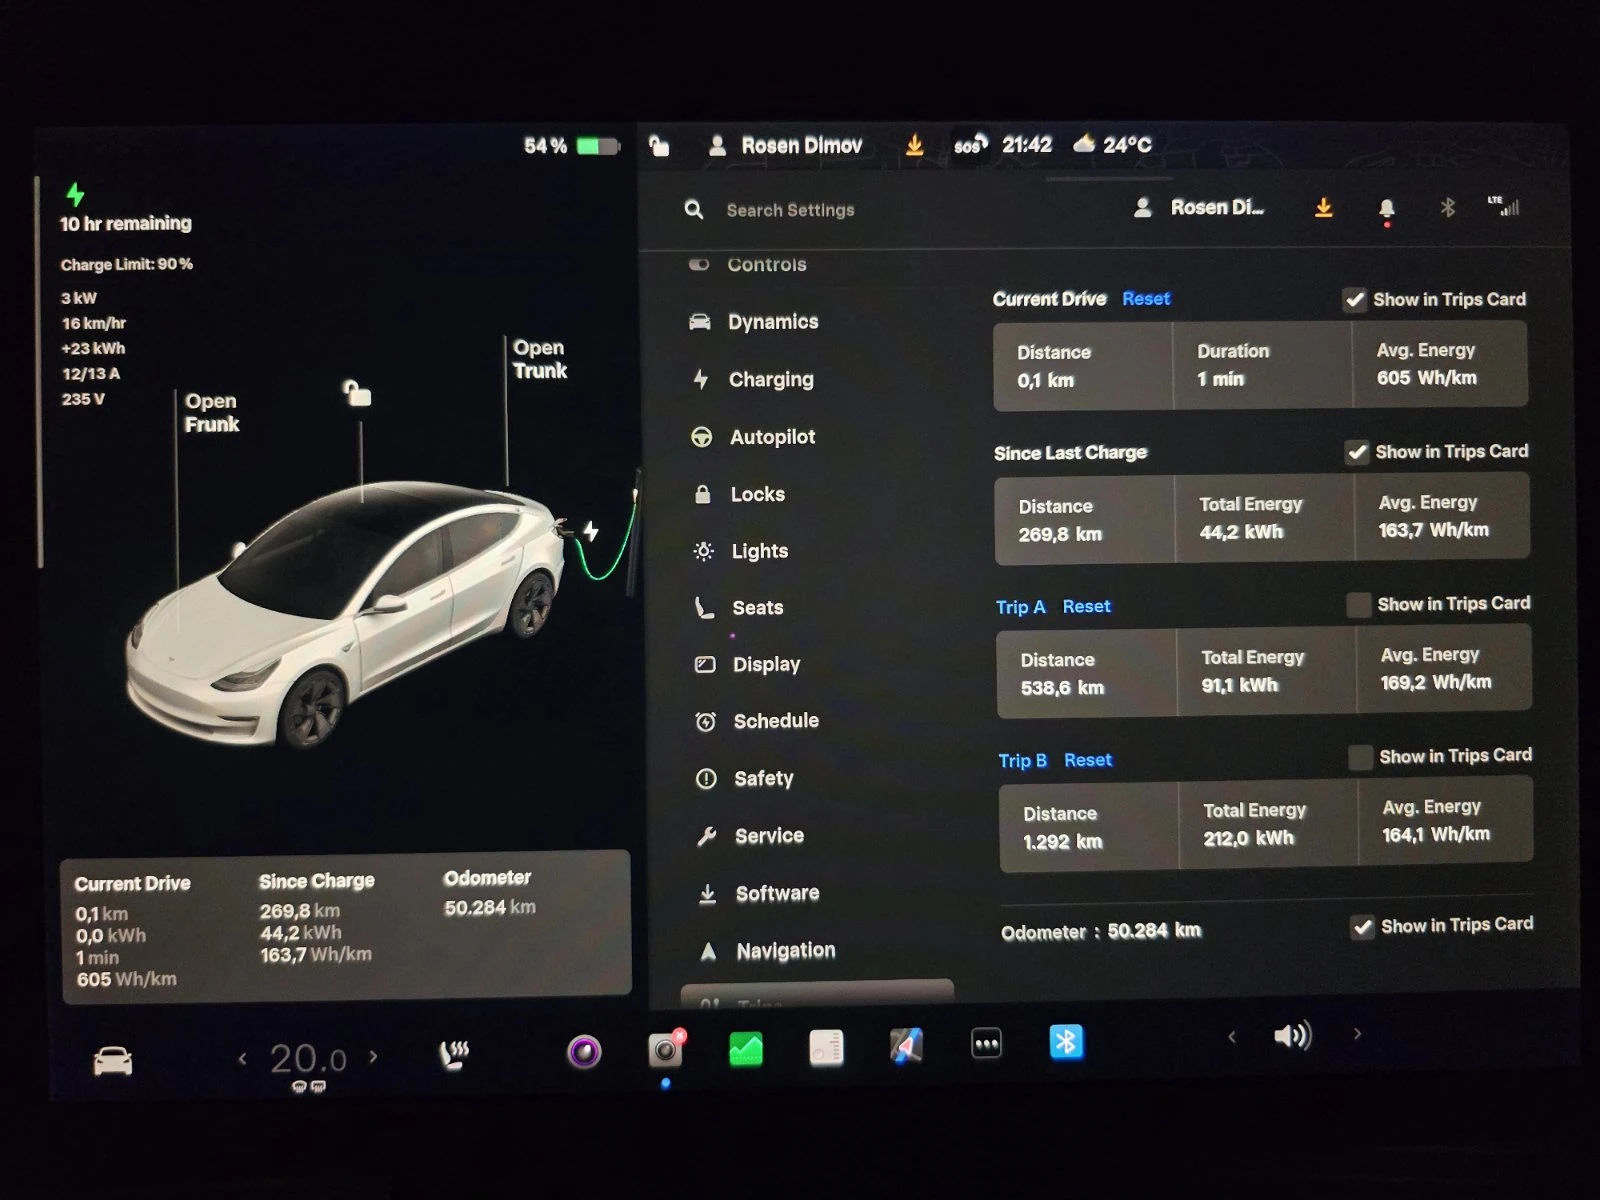Tap the battery 54 % indicator
Screen dimensions: 1600x1200
tap(572, 146)
